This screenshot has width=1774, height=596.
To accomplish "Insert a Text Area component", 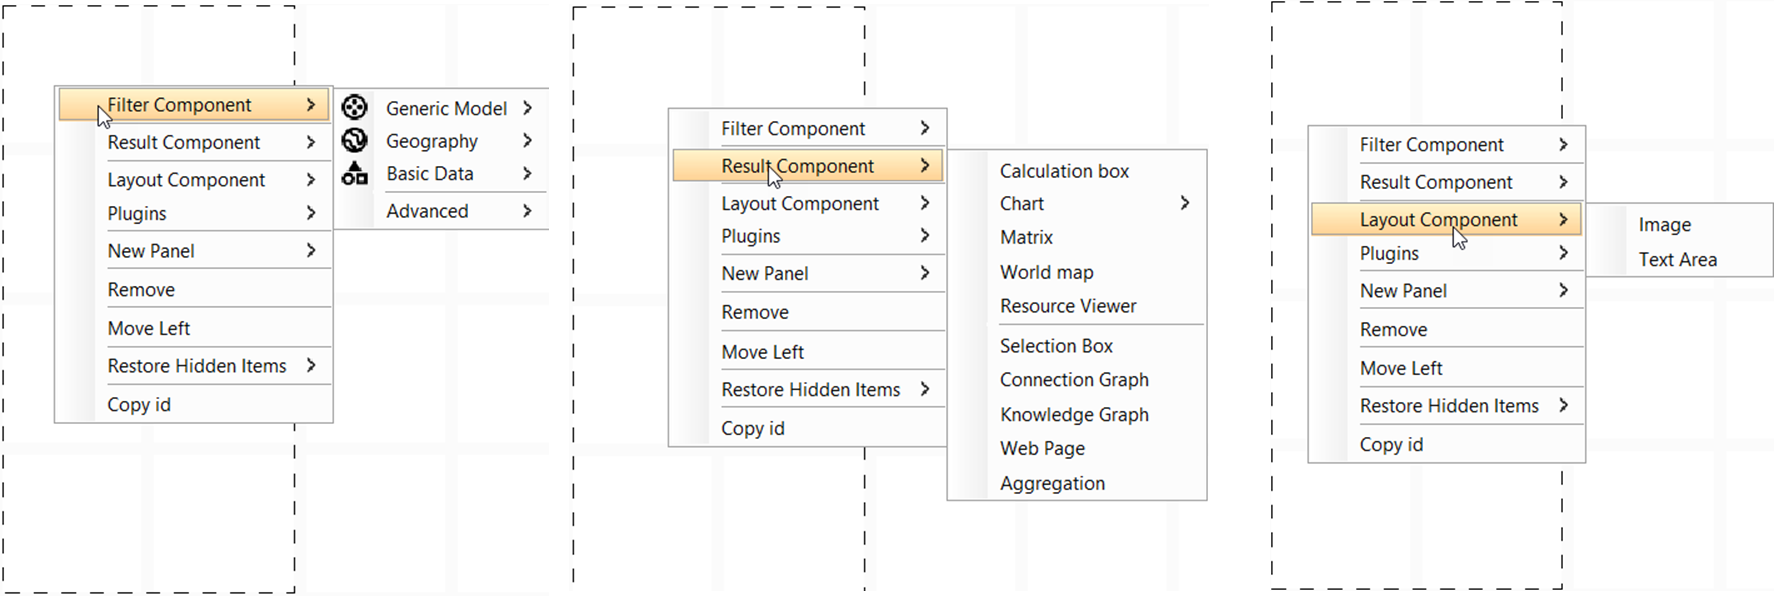I will coord(1677,260).
